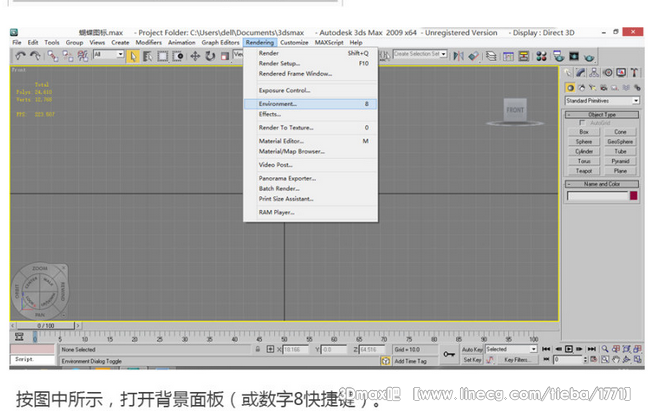Viewport: 660px width, 411px height.
Task: Open the Schematic View icon
Action: click(524, 56)
